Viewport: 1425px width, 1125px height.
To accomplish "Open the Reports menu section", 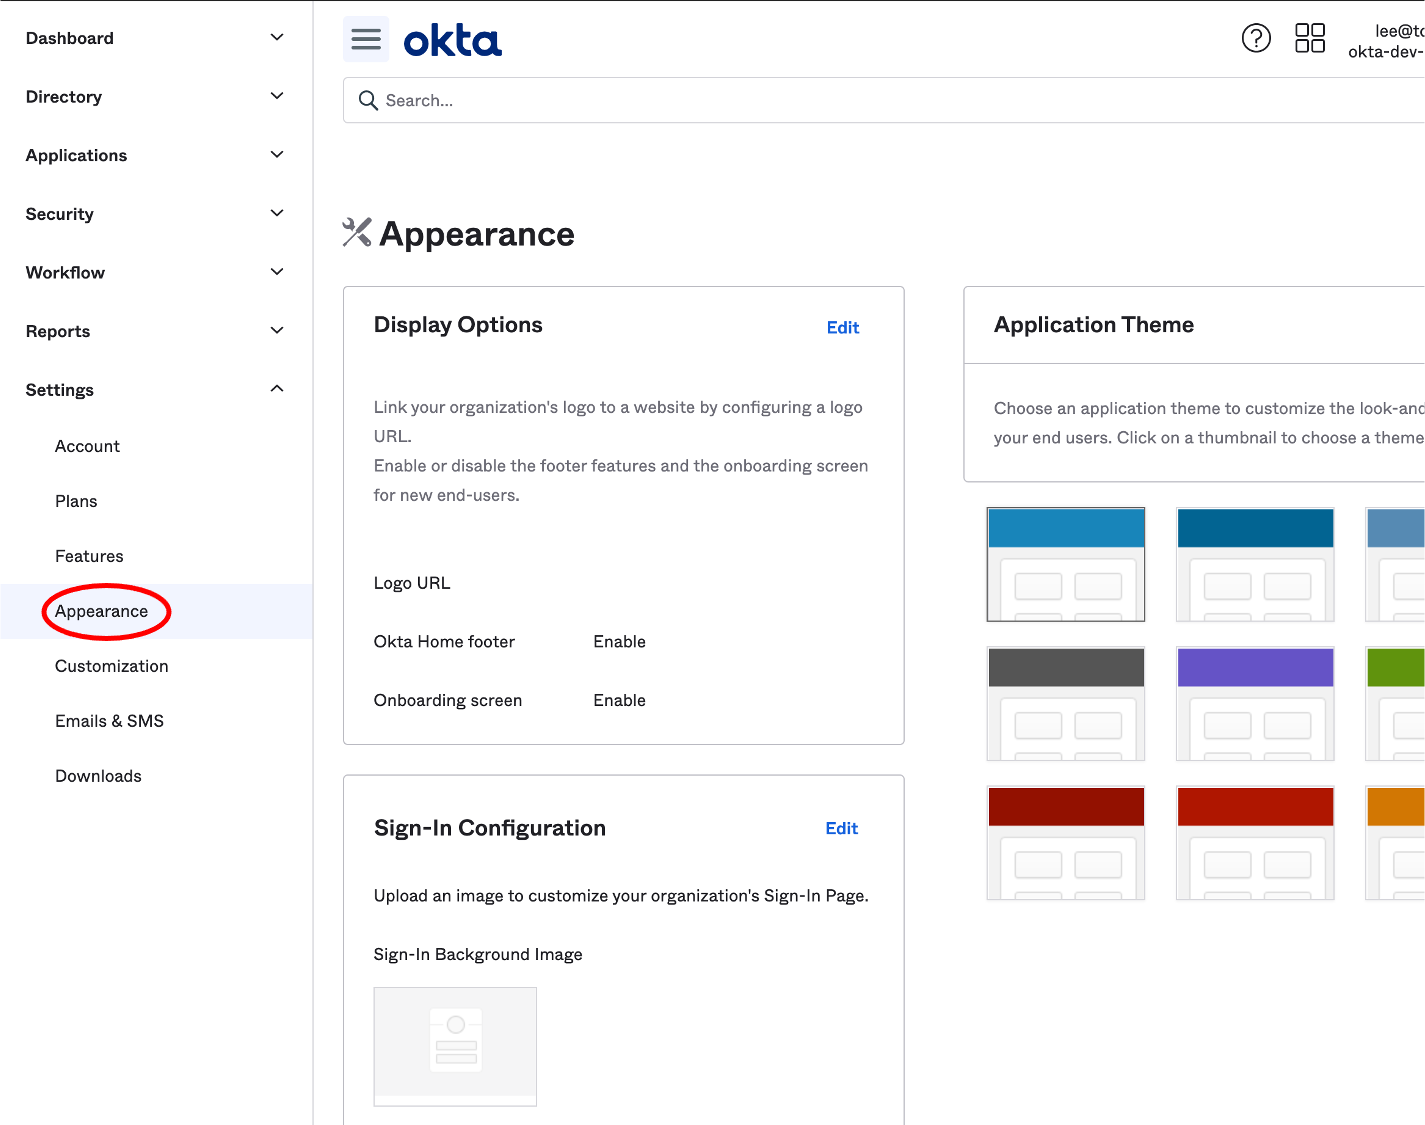I will pos(156,331).
